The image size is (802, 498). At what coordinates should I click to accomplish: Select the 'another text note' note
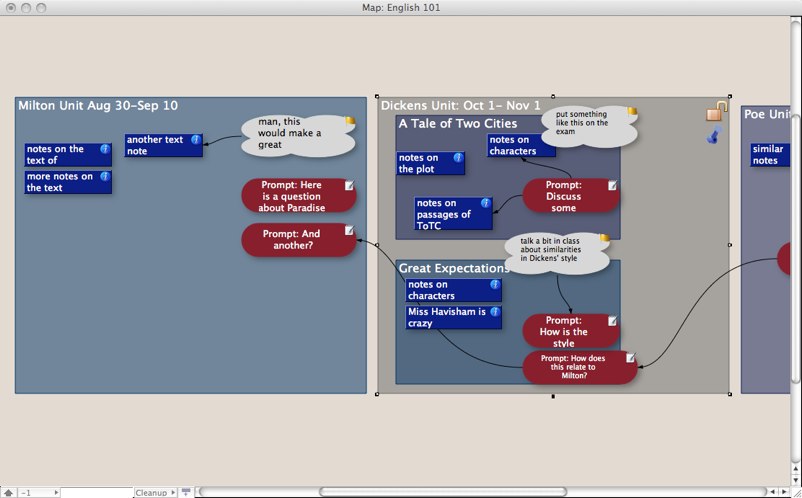click(164, 145)
